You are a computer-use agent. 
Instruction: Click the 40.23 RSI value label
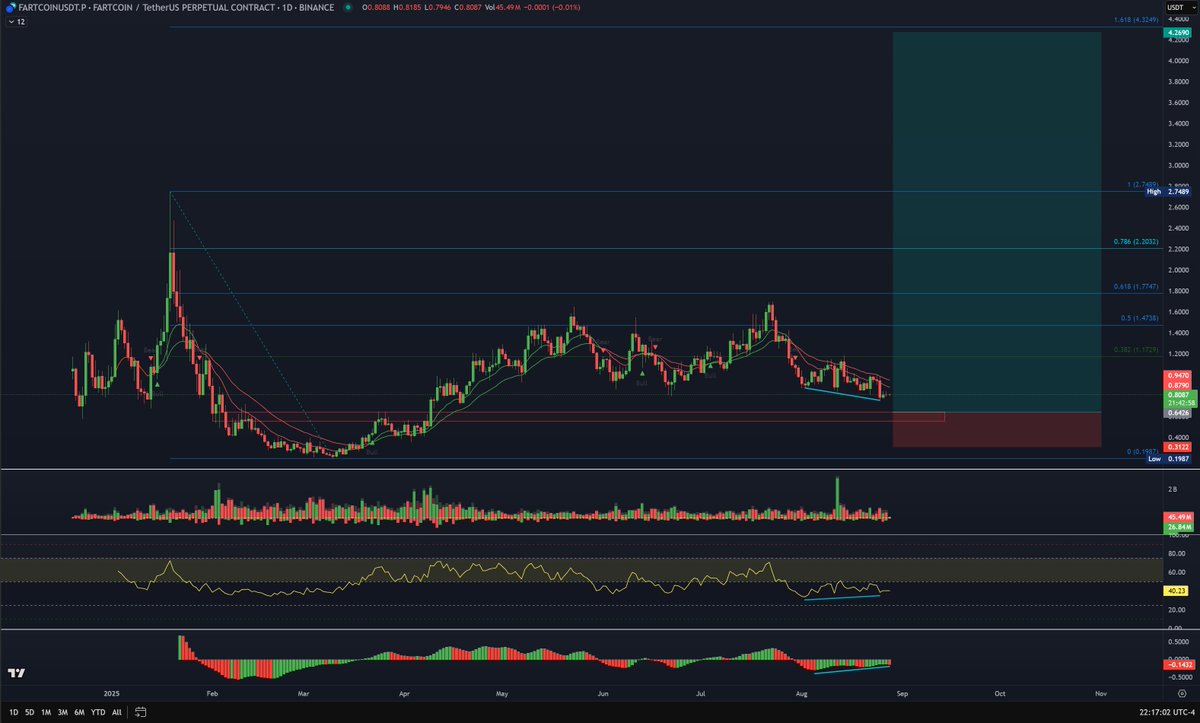[x=1176, y=591]
